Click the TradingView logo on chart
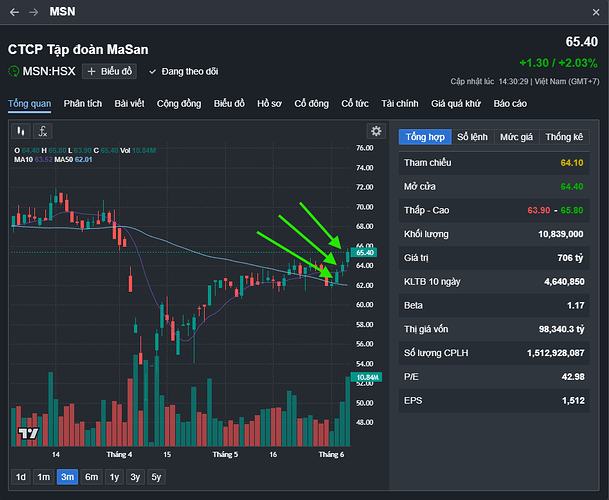 [27, 434]
